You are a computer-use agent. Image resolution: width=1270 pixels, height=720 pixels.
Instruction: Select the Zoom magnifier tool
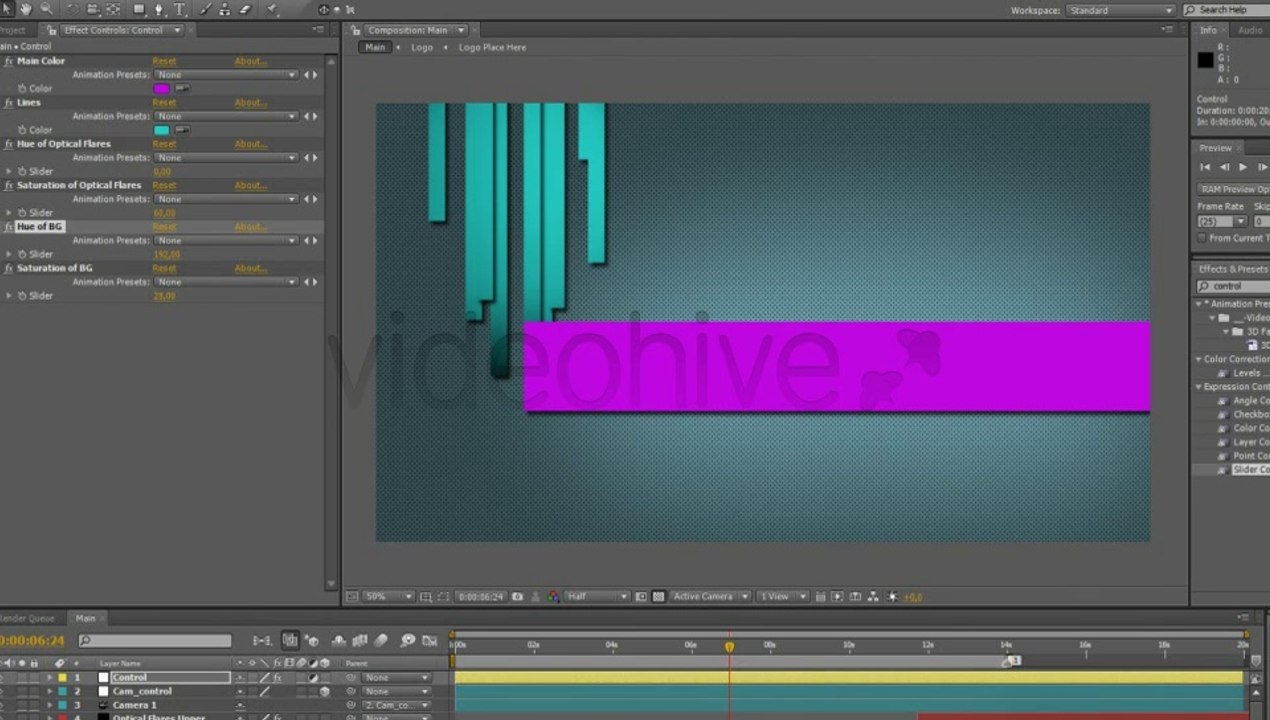pos(46,9)
